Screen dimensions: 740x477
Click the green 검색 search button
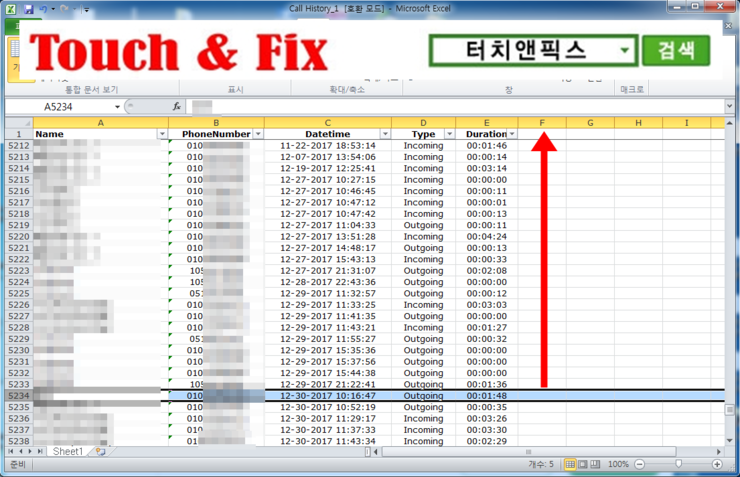click(676, 50)
